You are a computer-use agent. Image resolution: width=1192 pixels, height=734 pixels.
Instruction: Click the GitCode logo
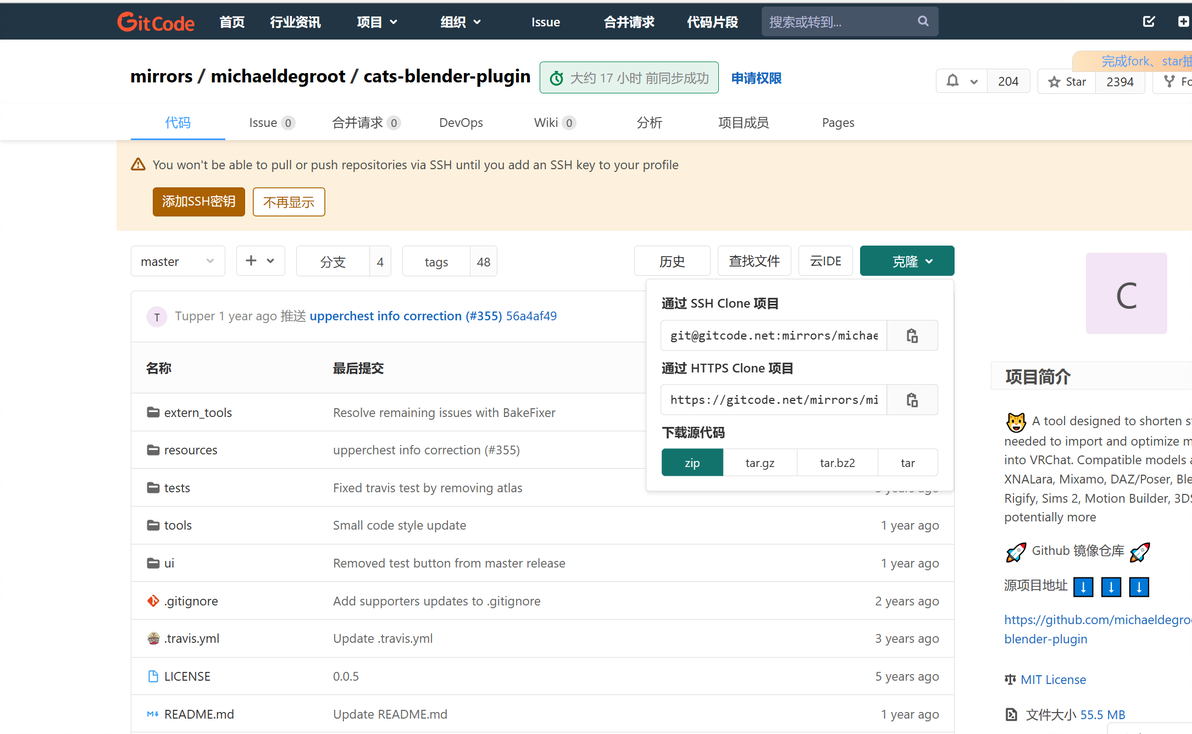tap(156, 22)
